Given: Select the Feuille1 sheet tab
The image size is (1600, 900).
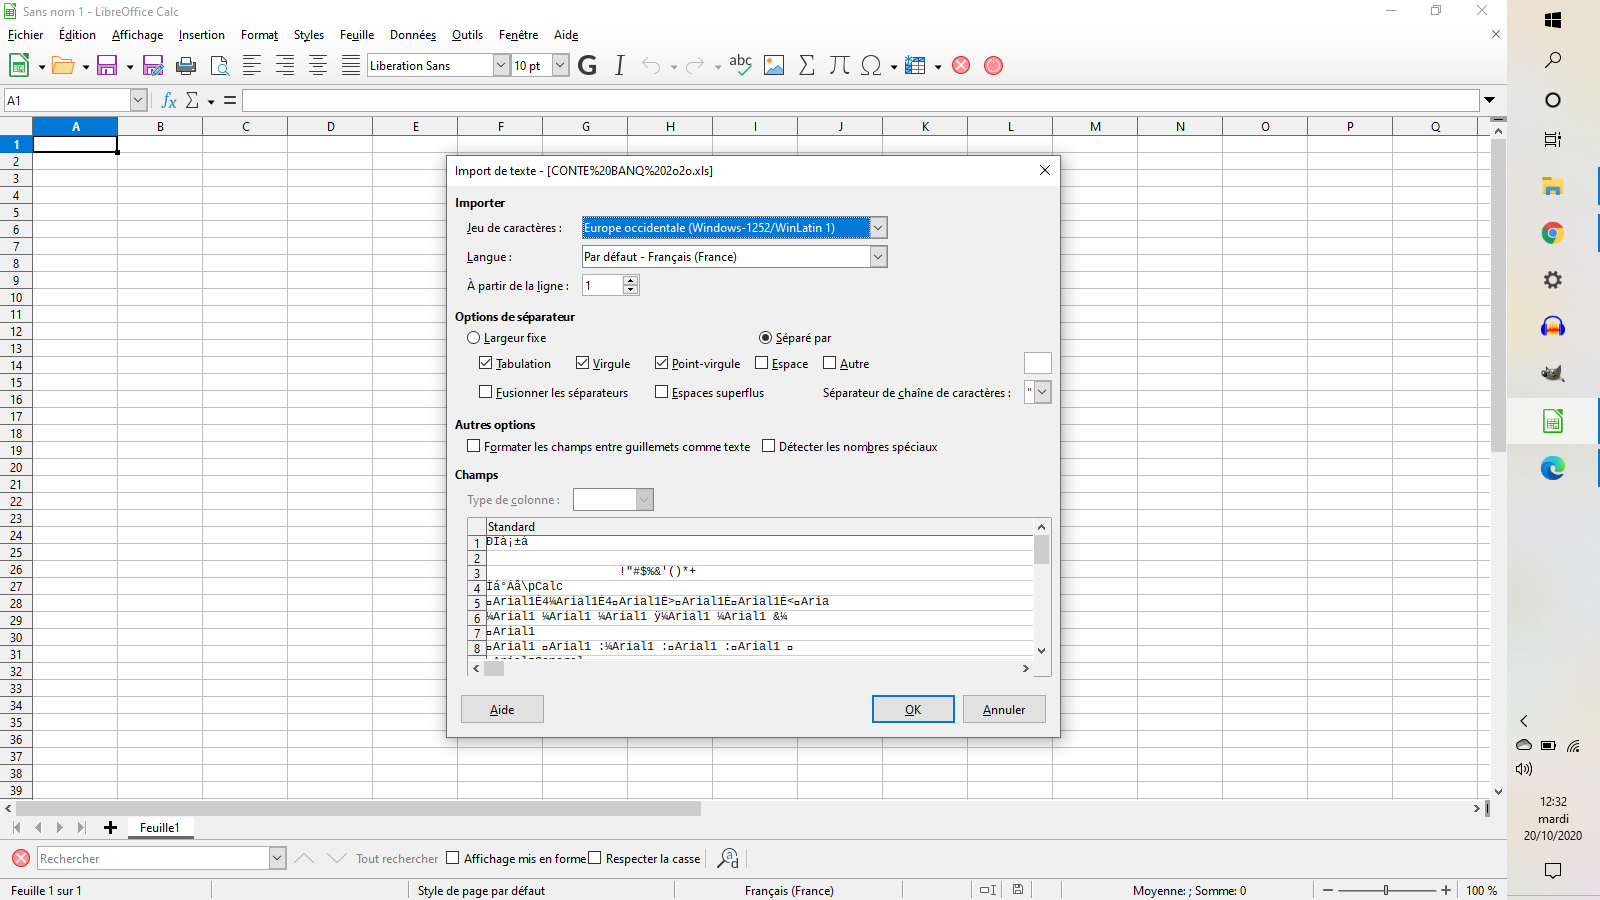Looking at the screenshot, I should (160, 828).
